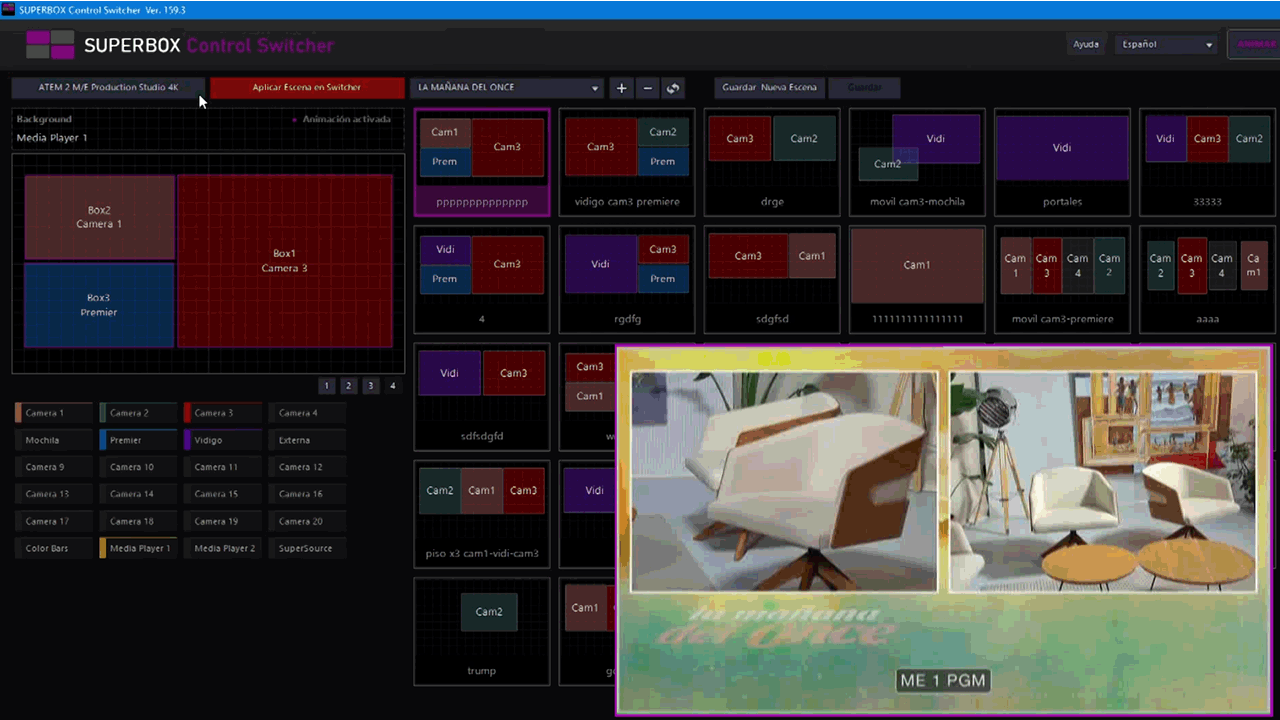Switch to box page 4

393,386
